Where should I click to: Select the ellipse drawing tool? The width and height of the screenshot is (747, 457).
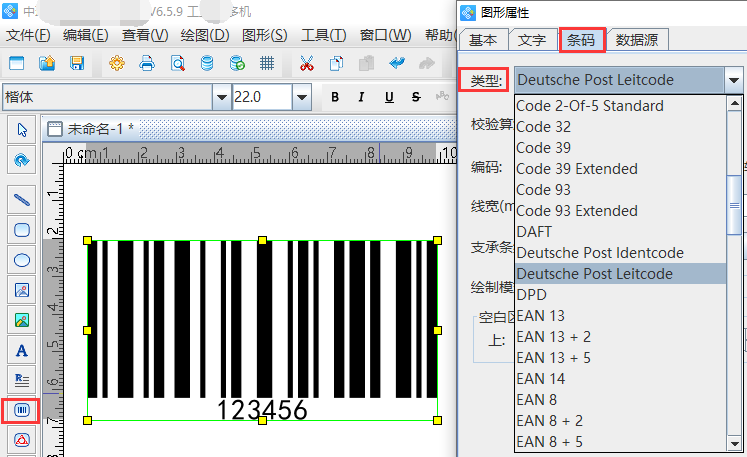pos(22,260)
